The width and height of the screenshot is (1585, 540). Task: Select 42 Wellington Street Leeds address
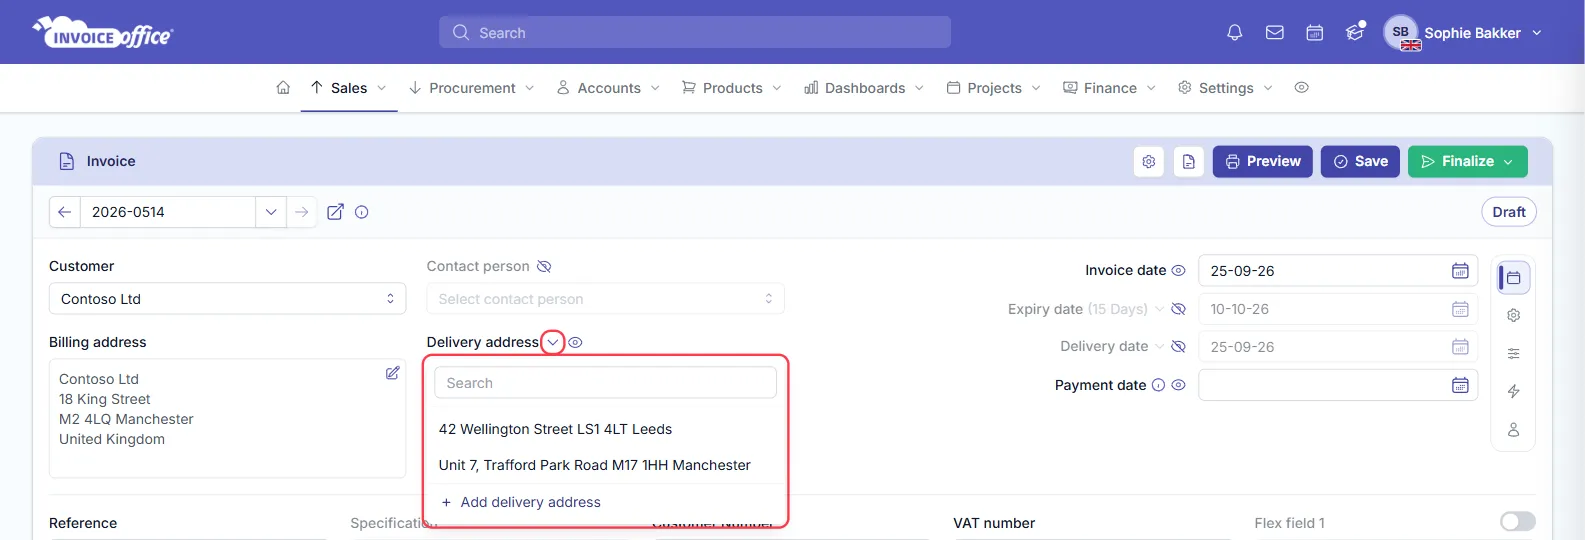tap(555, 429)
